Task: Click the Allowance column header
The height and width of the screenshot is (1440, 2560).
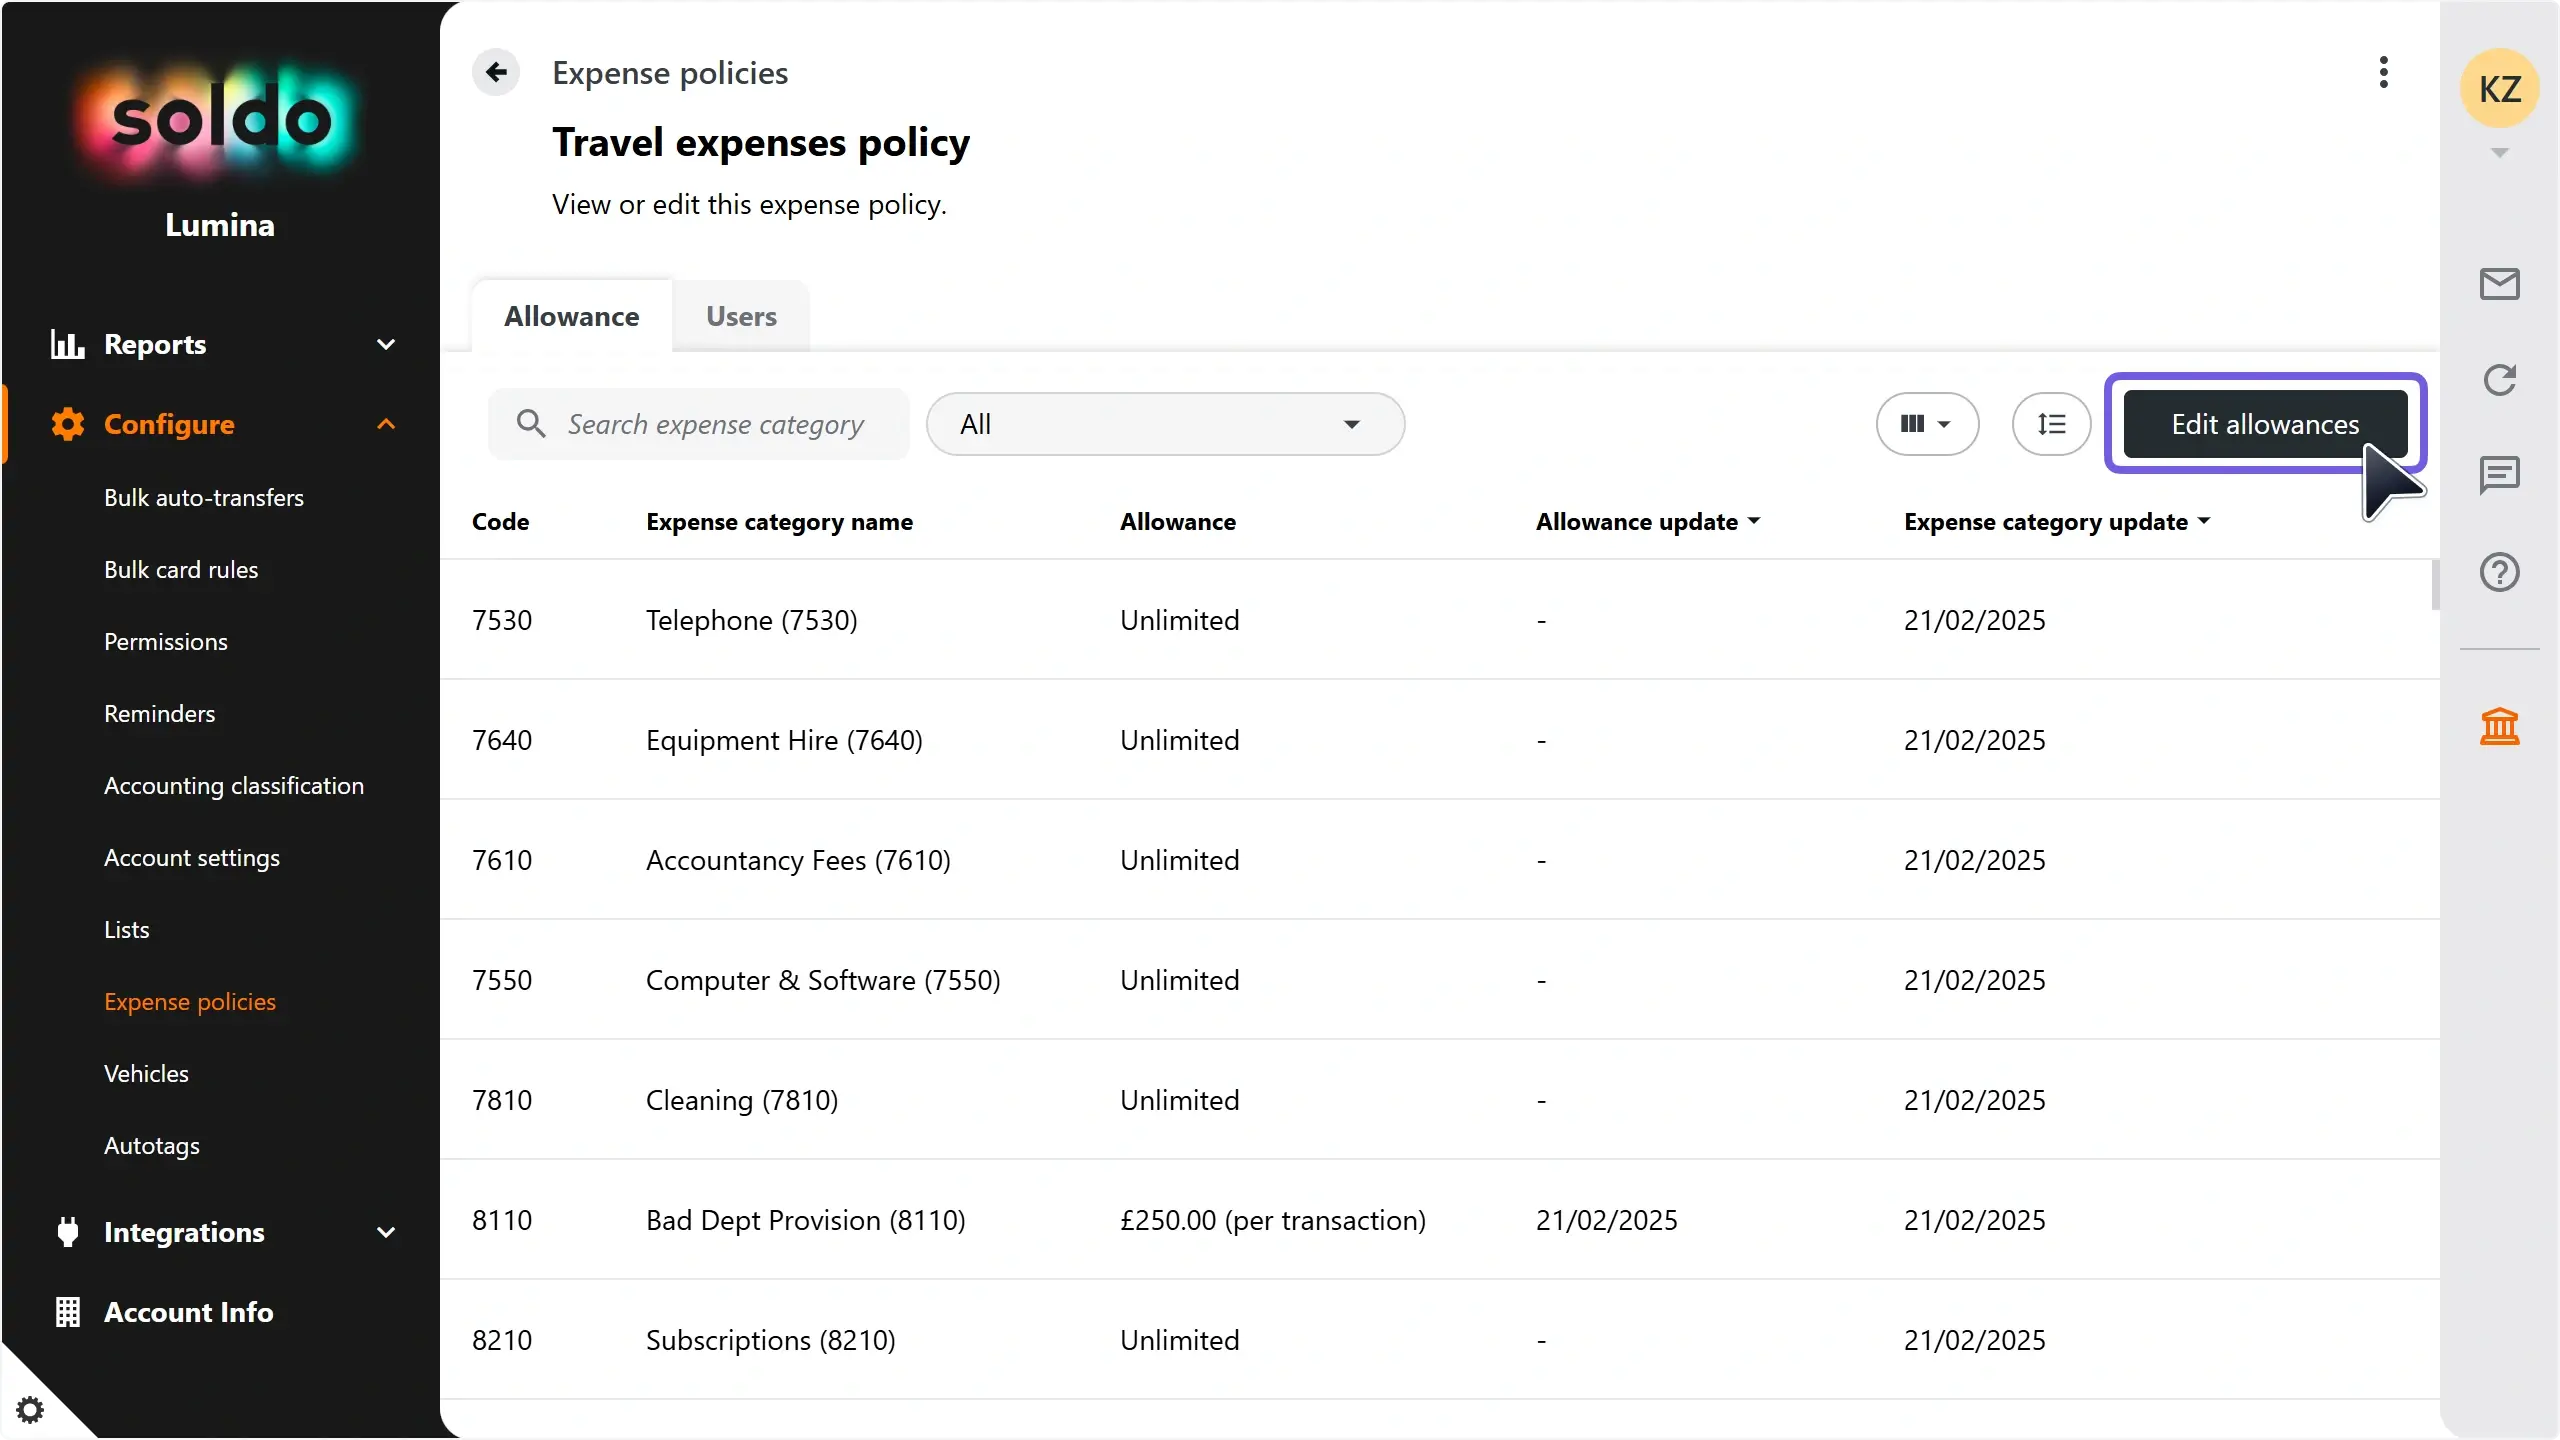Action: tap(1178, 521)
